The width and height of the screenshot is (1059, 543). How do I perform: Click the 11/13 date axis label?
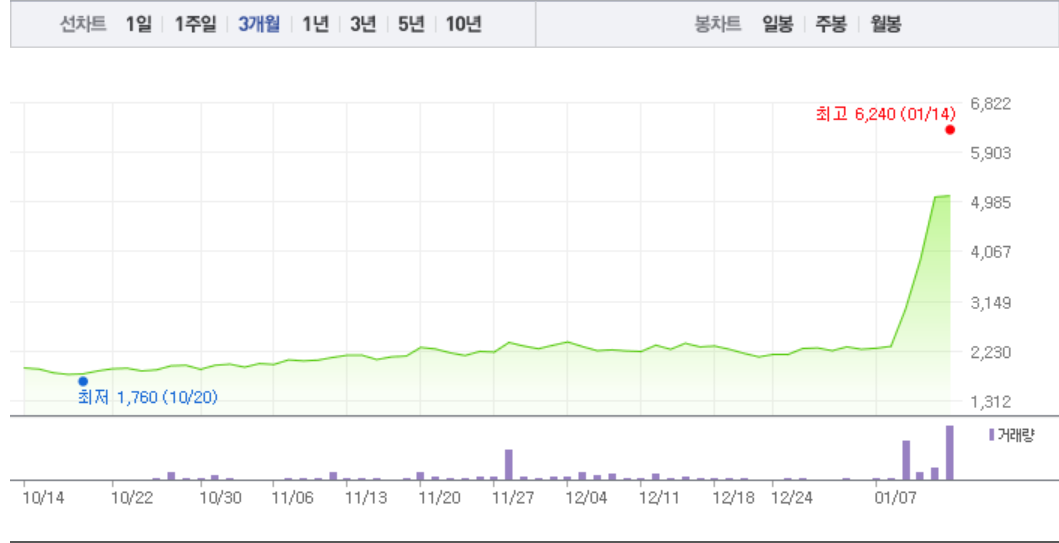(365, 498)
